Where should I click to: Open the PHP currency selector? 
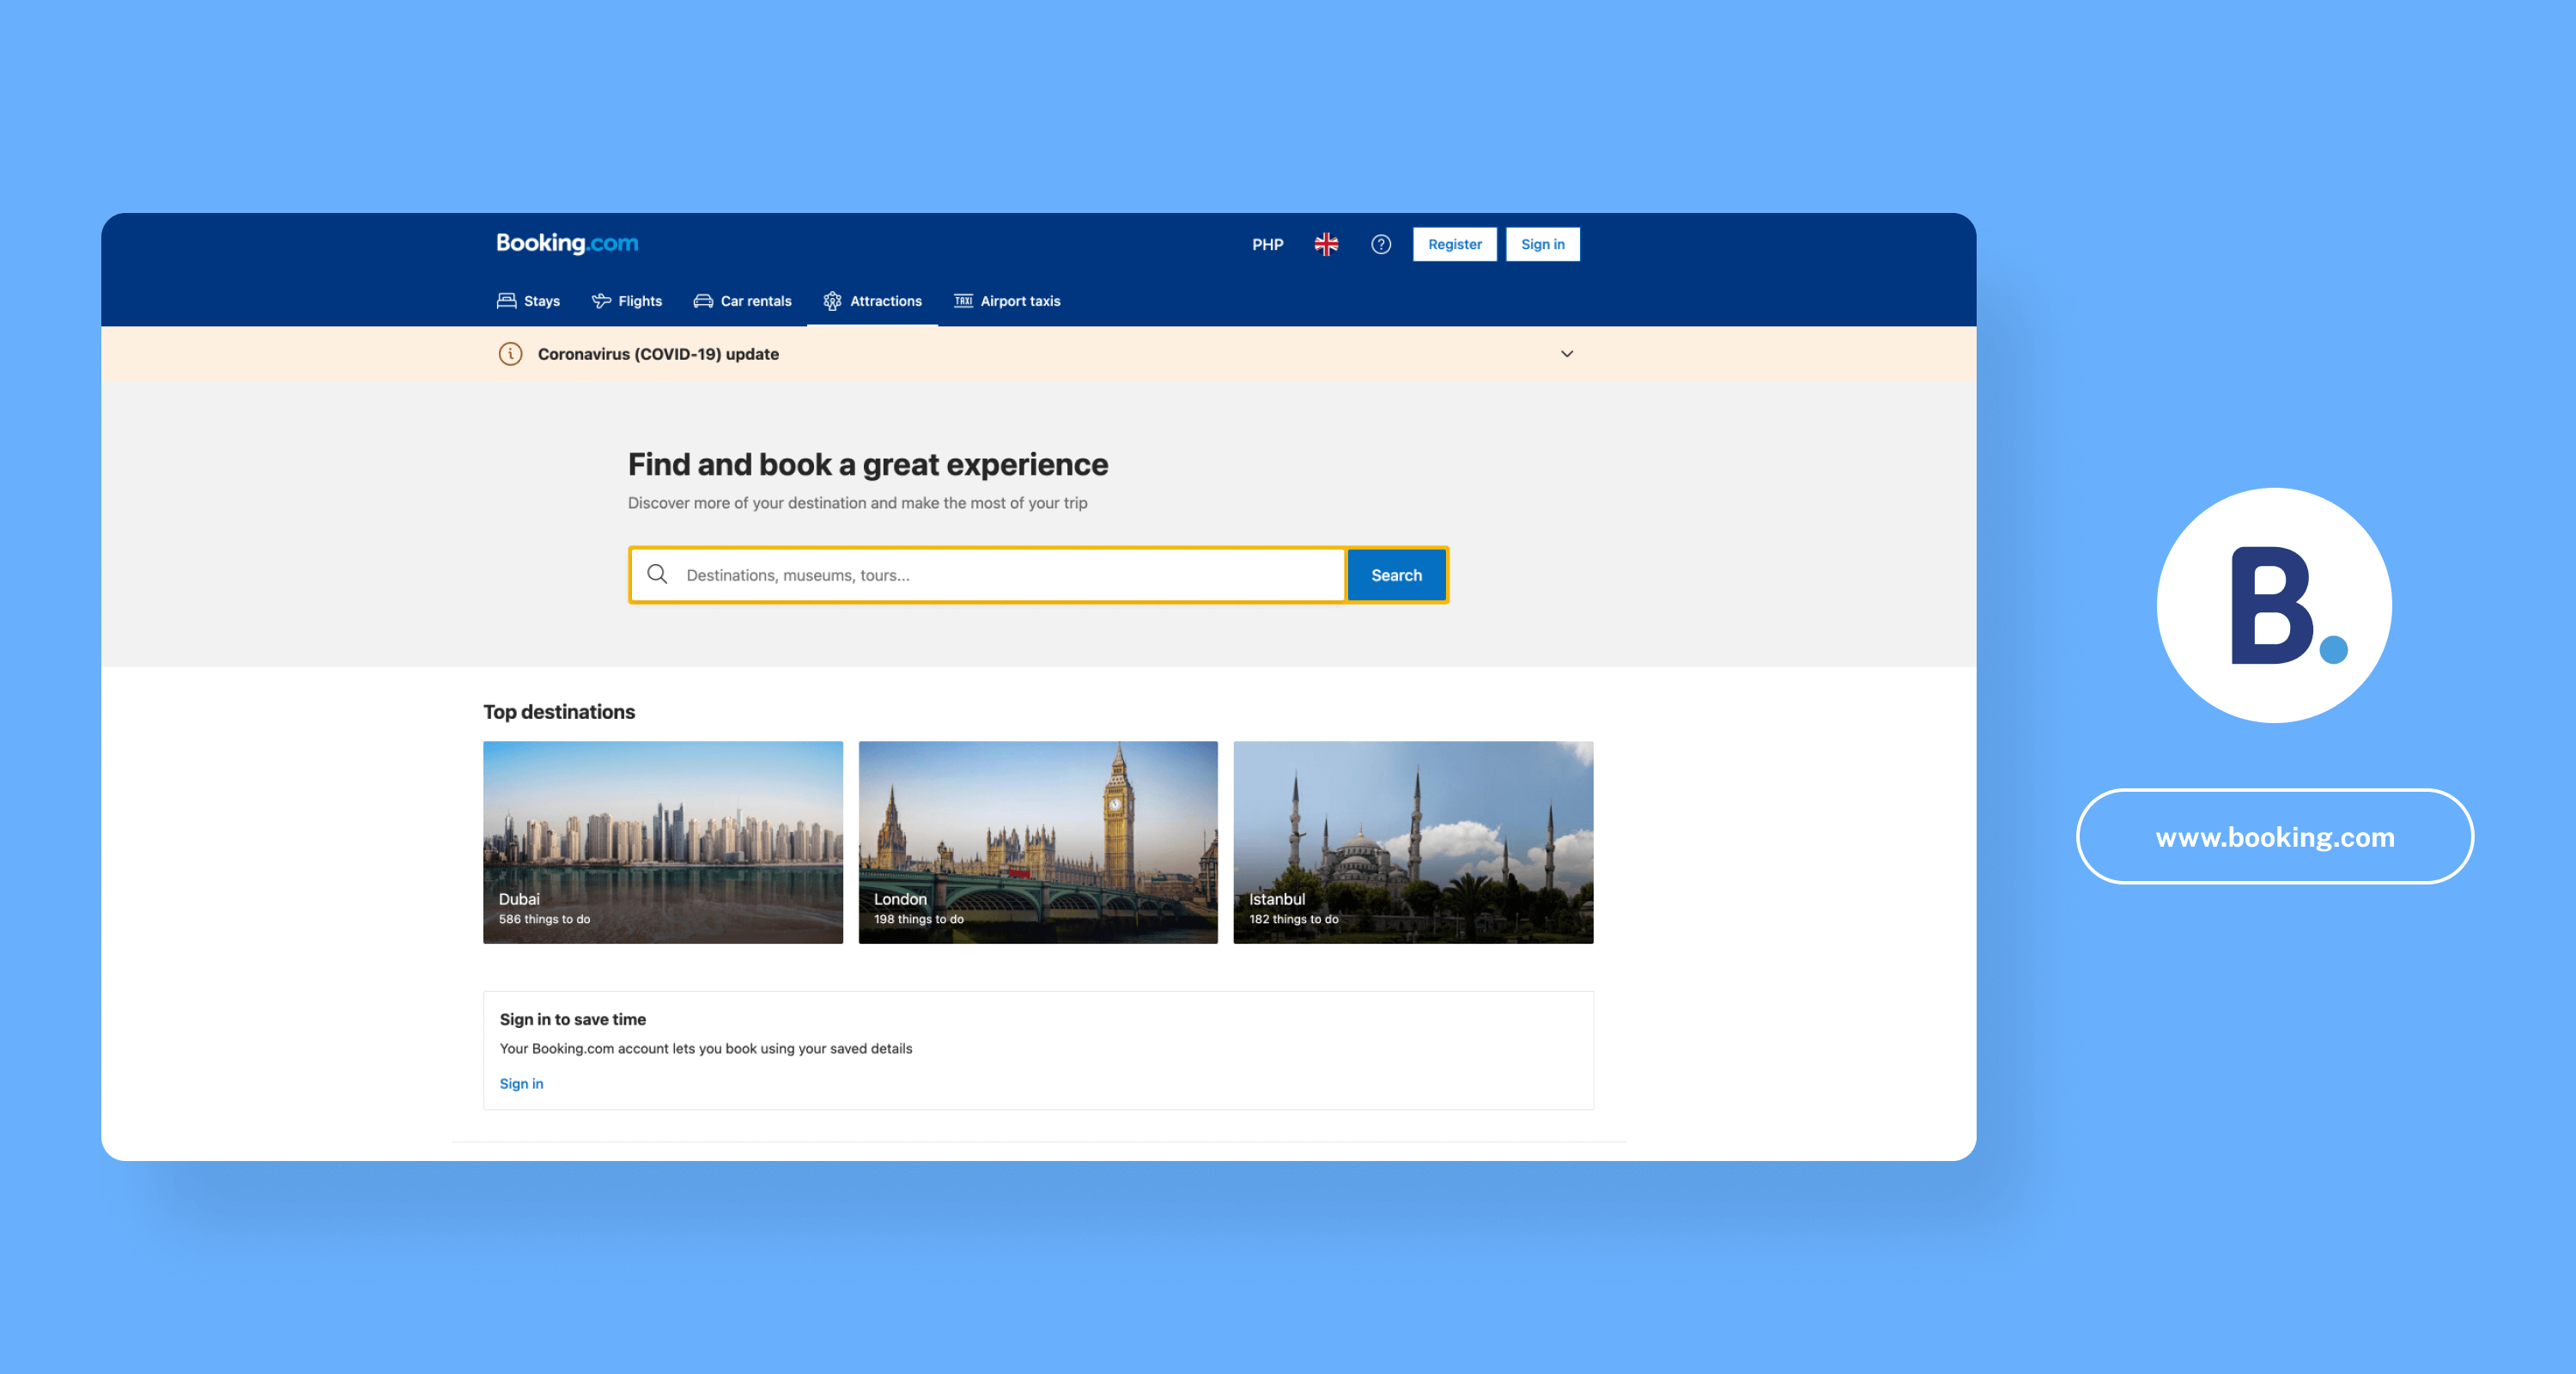tap(1267, 244)
